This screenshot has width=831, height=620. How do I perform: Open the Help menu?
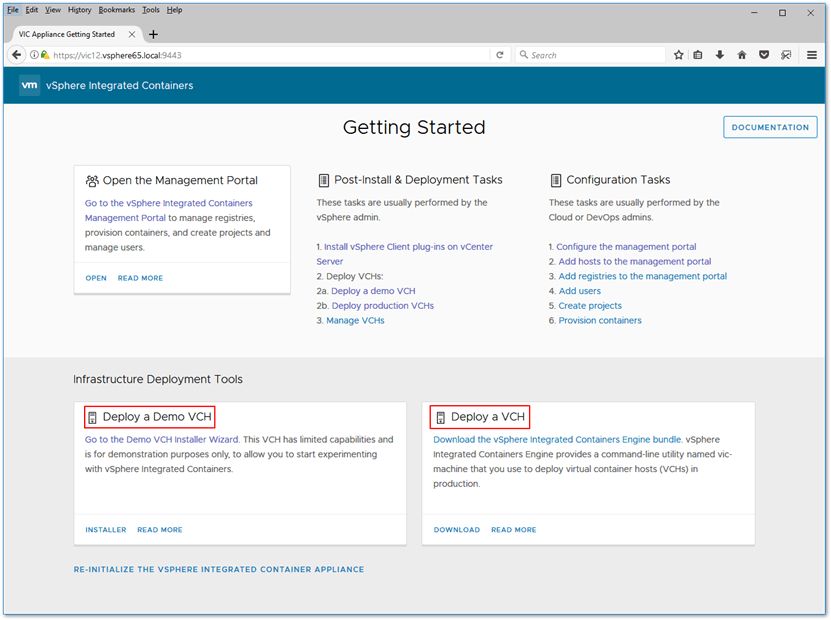click(x=174, y=10)
